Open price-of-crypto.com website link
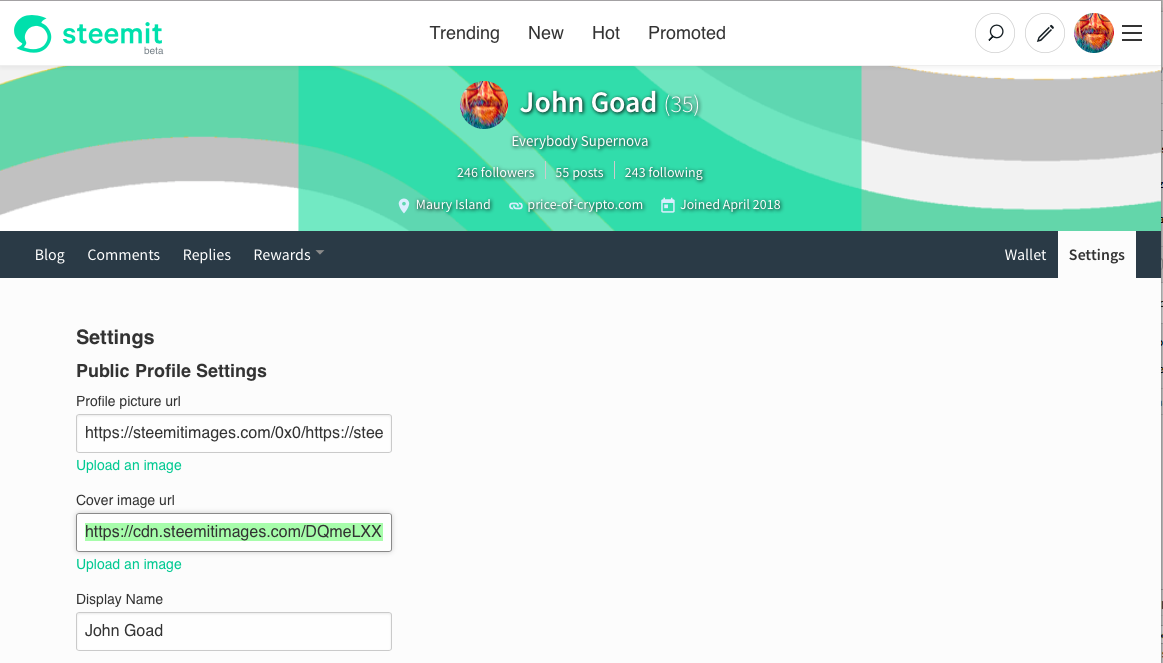Screen dimensions: 1163x663 (x=585, y=205)
